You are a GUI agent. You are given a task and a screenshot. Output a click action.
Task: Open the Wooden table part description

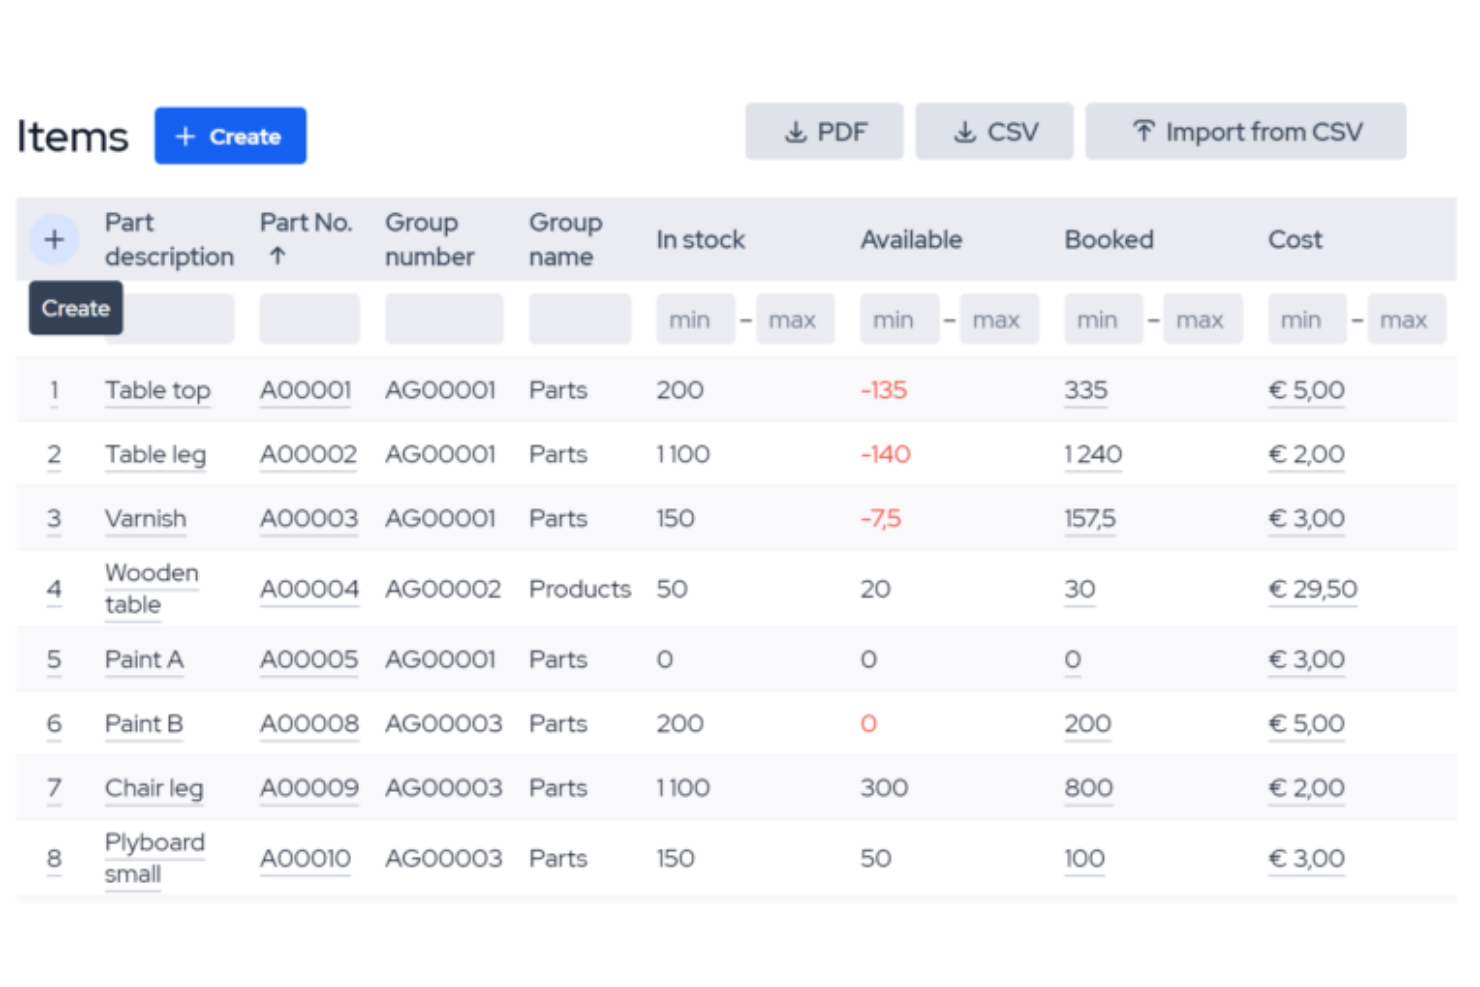click(x=151, y=588)
